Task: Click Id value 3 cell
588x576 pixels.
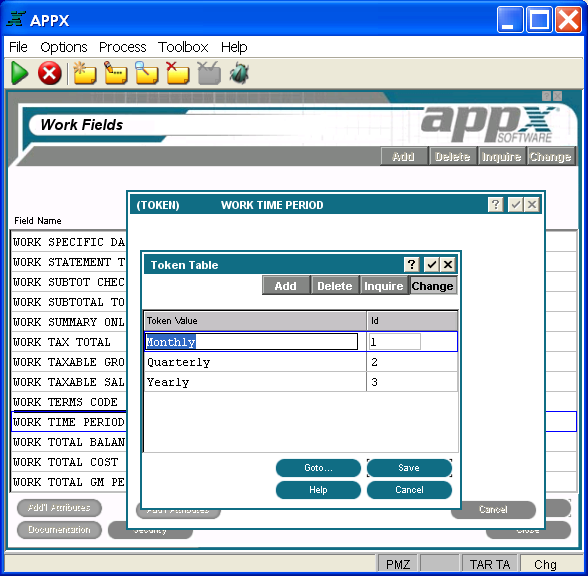Action: (x=412, y=382)
